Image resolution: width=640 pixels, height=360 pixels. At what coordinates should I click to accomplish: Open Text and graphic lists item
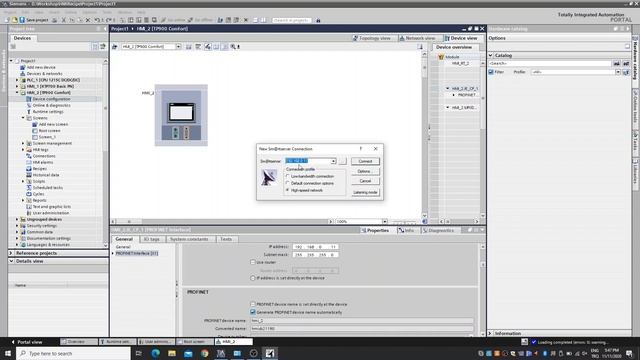coord(51,207)
